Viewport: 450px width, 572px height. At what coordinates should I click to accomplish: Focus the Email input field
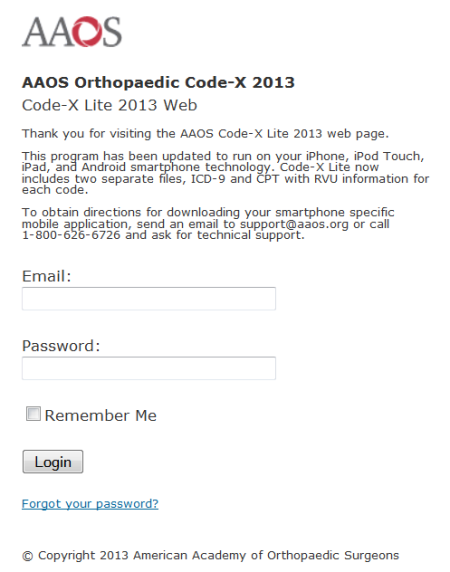(149, 299)
